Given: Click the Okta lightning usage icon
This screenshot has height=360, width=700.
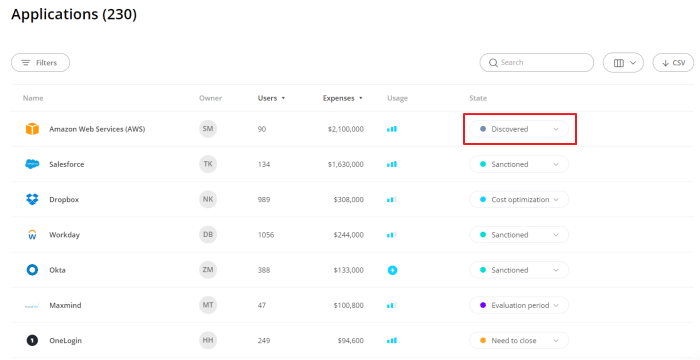Looking at the screenshot, I should (392, 270).
